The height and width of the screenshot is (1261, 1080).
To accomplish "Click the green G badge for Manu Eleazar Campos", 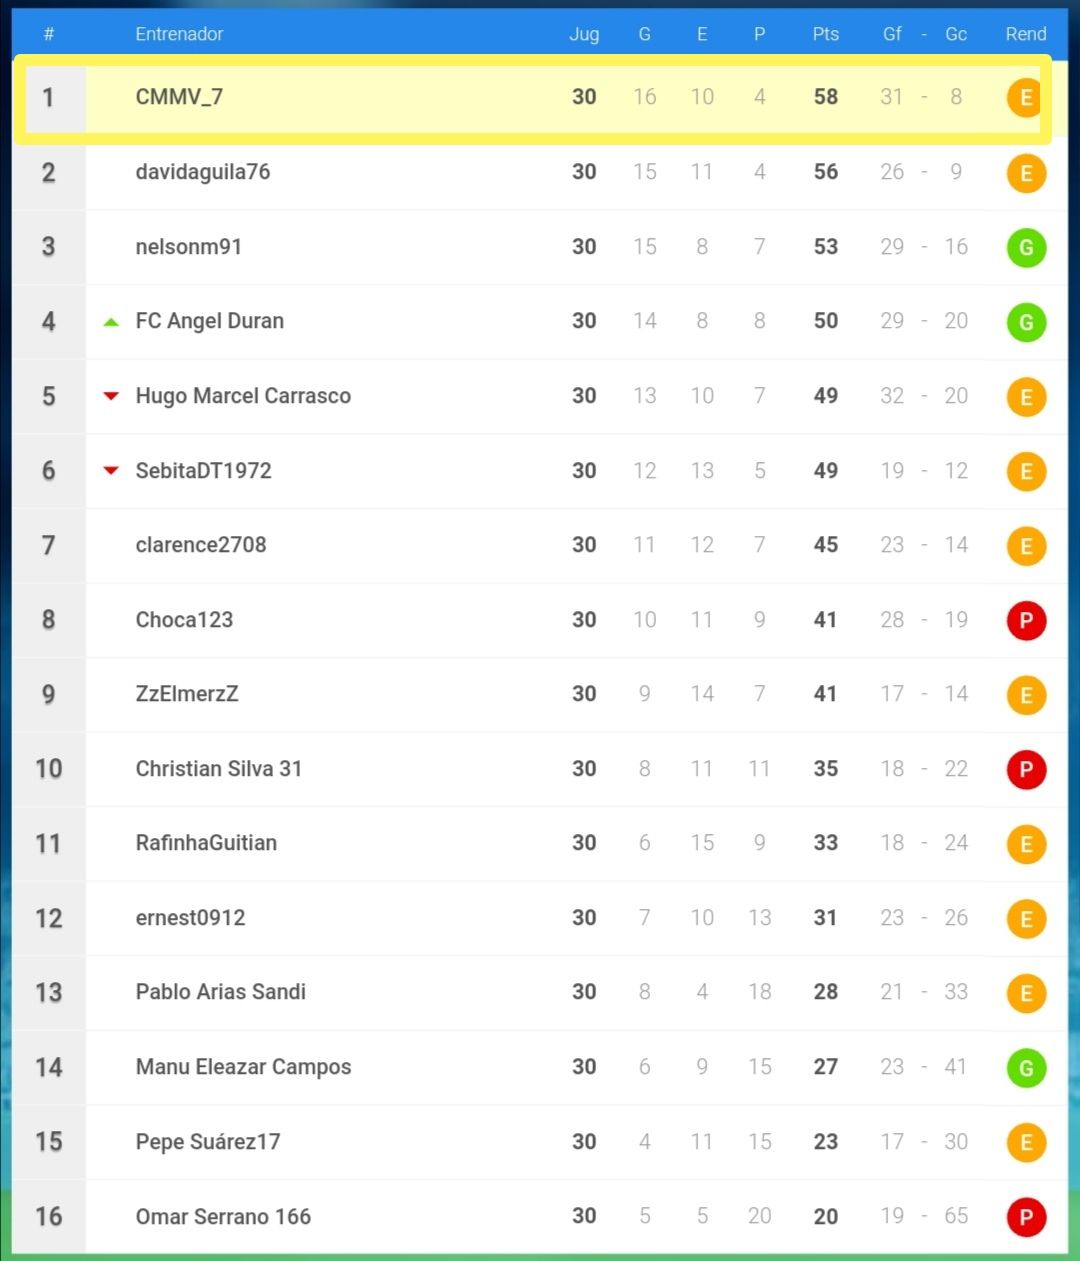I will coord(1026,1068).
